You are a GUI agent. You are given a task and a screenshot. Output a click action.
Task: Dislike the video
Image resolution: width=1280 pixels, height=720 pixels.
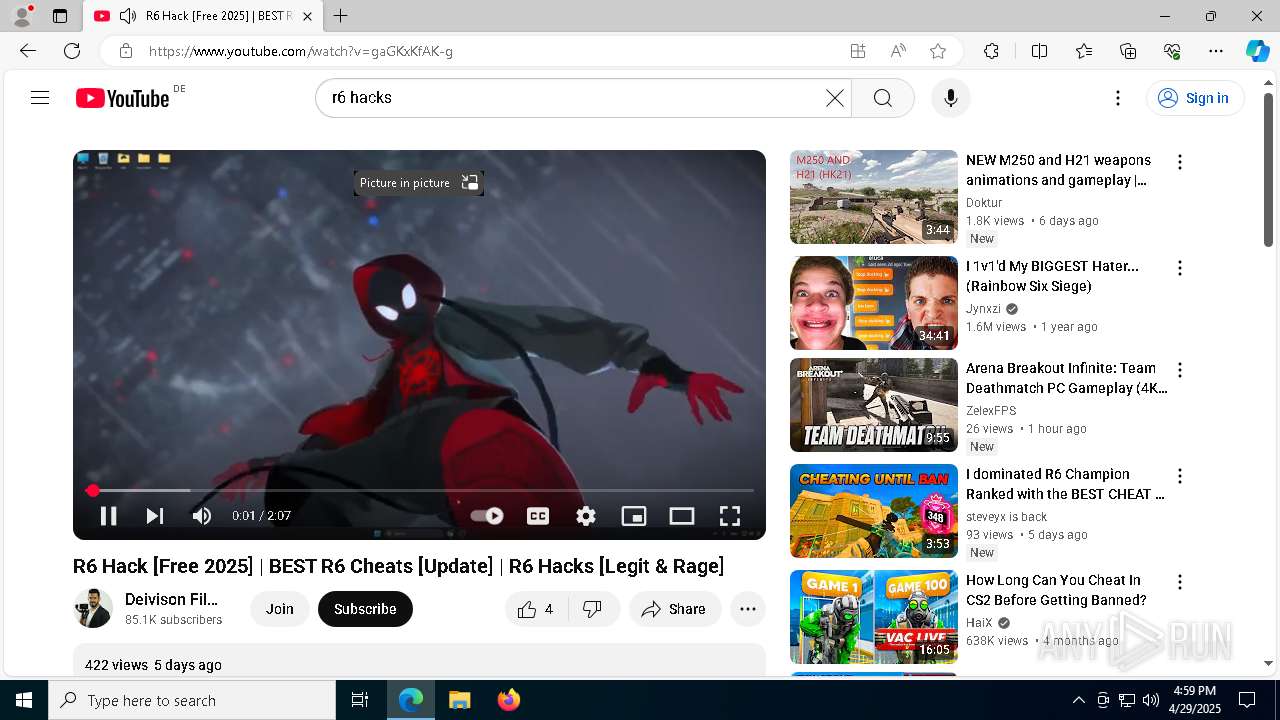coord(593,609)
